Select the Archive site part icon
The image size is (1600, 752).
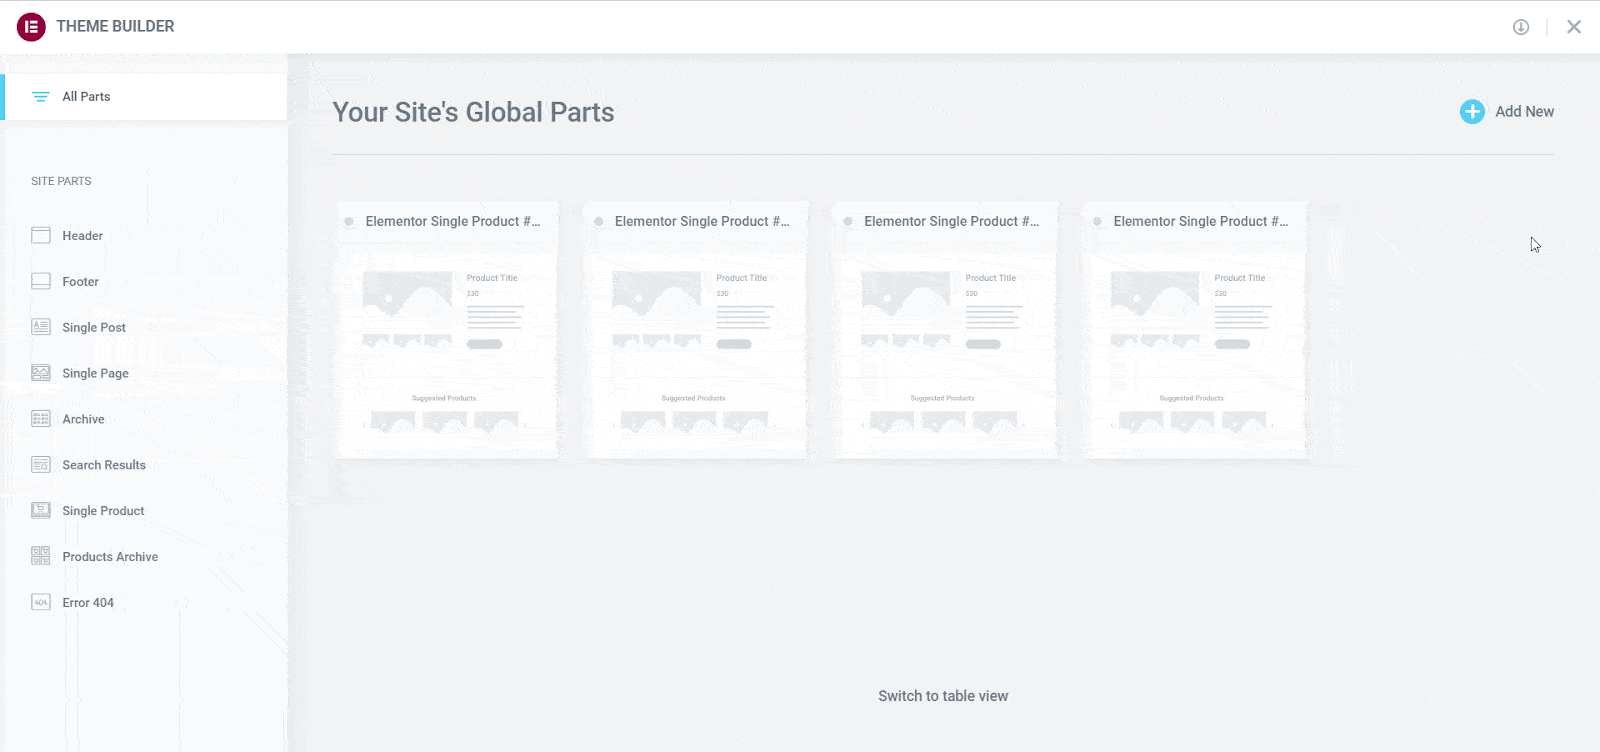pyautogui.click(x=41, y=419)
